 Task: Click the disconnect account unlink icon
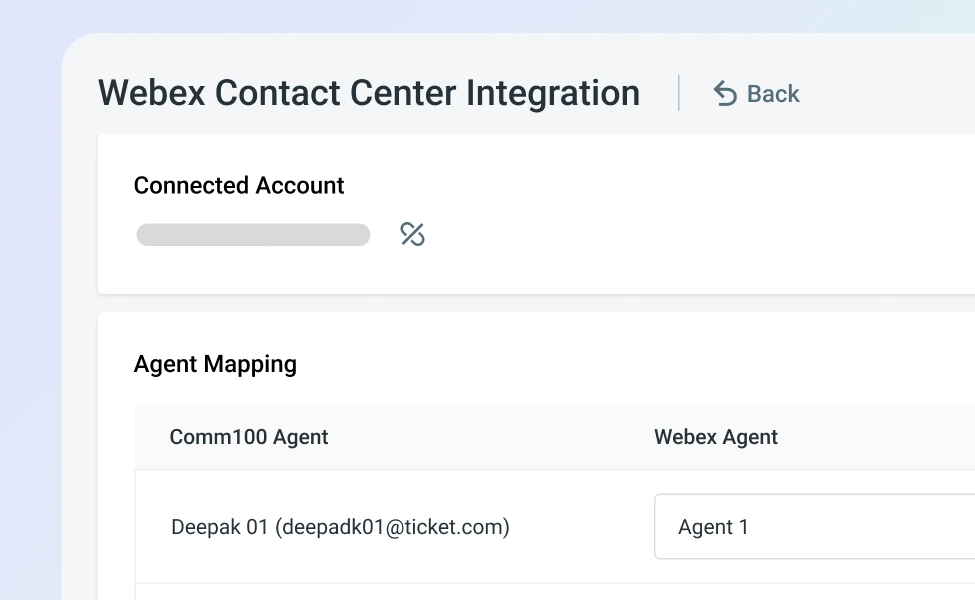point(412,234)
